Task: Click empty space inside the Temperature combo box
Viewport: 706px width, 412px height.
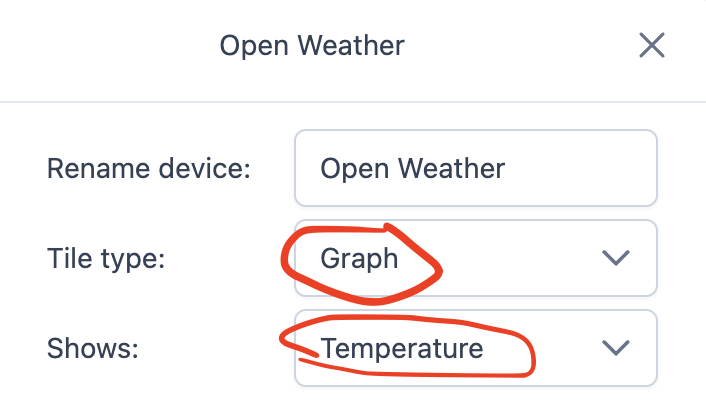Action: click(x=560, y=348)
